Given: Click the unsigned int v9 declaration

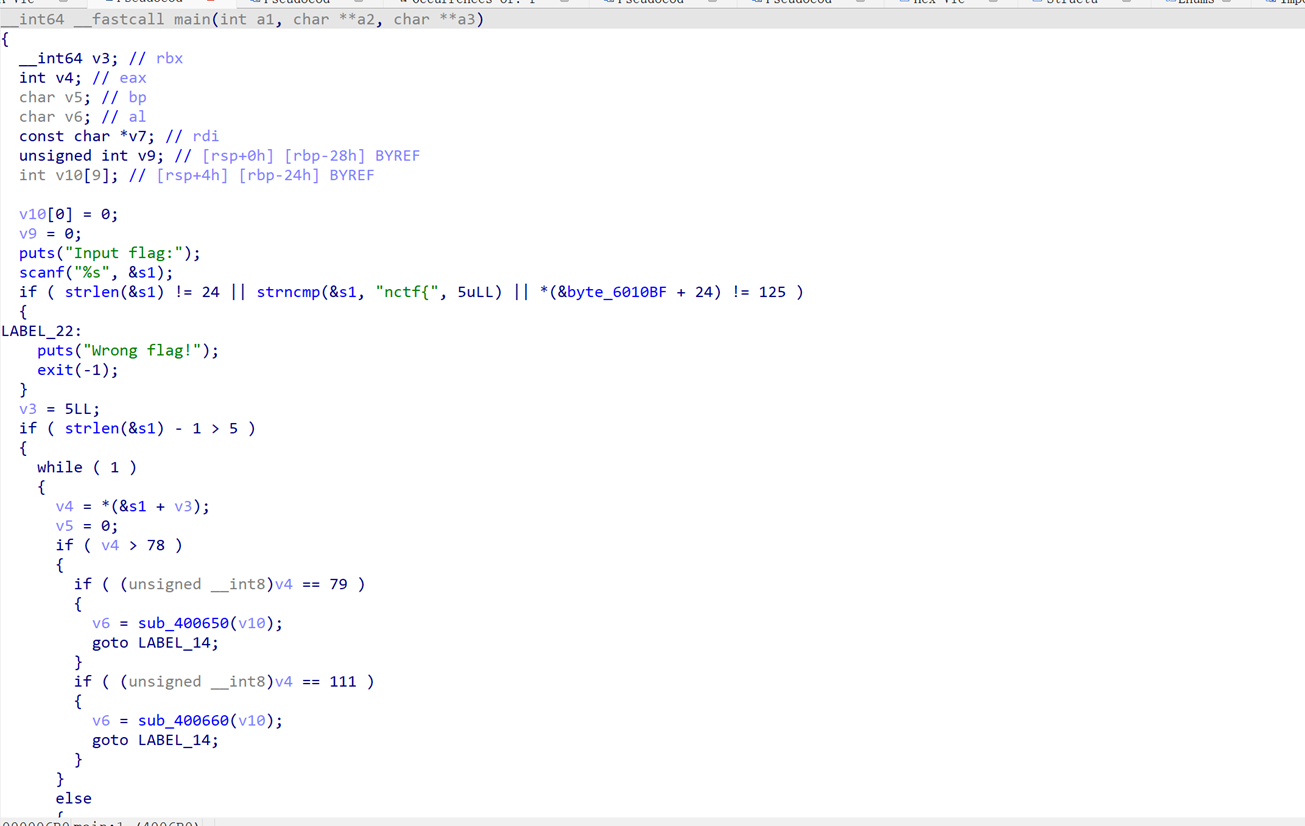Looking at the screenshot, I should click(91, 156).
